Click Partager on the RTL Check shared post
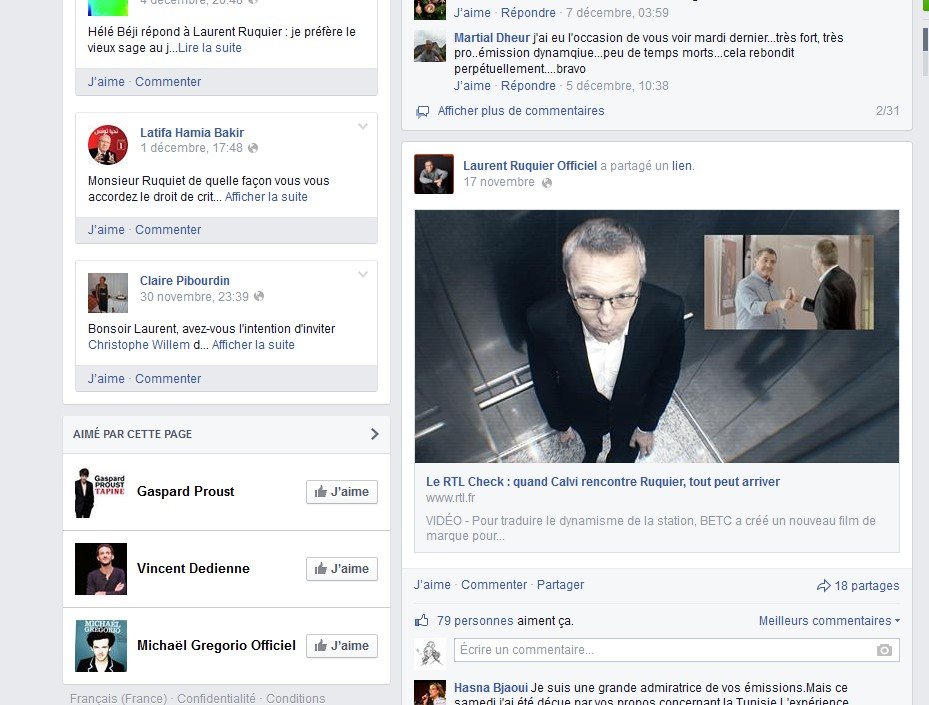Screen dimensions: 929x705 [560, 585]
